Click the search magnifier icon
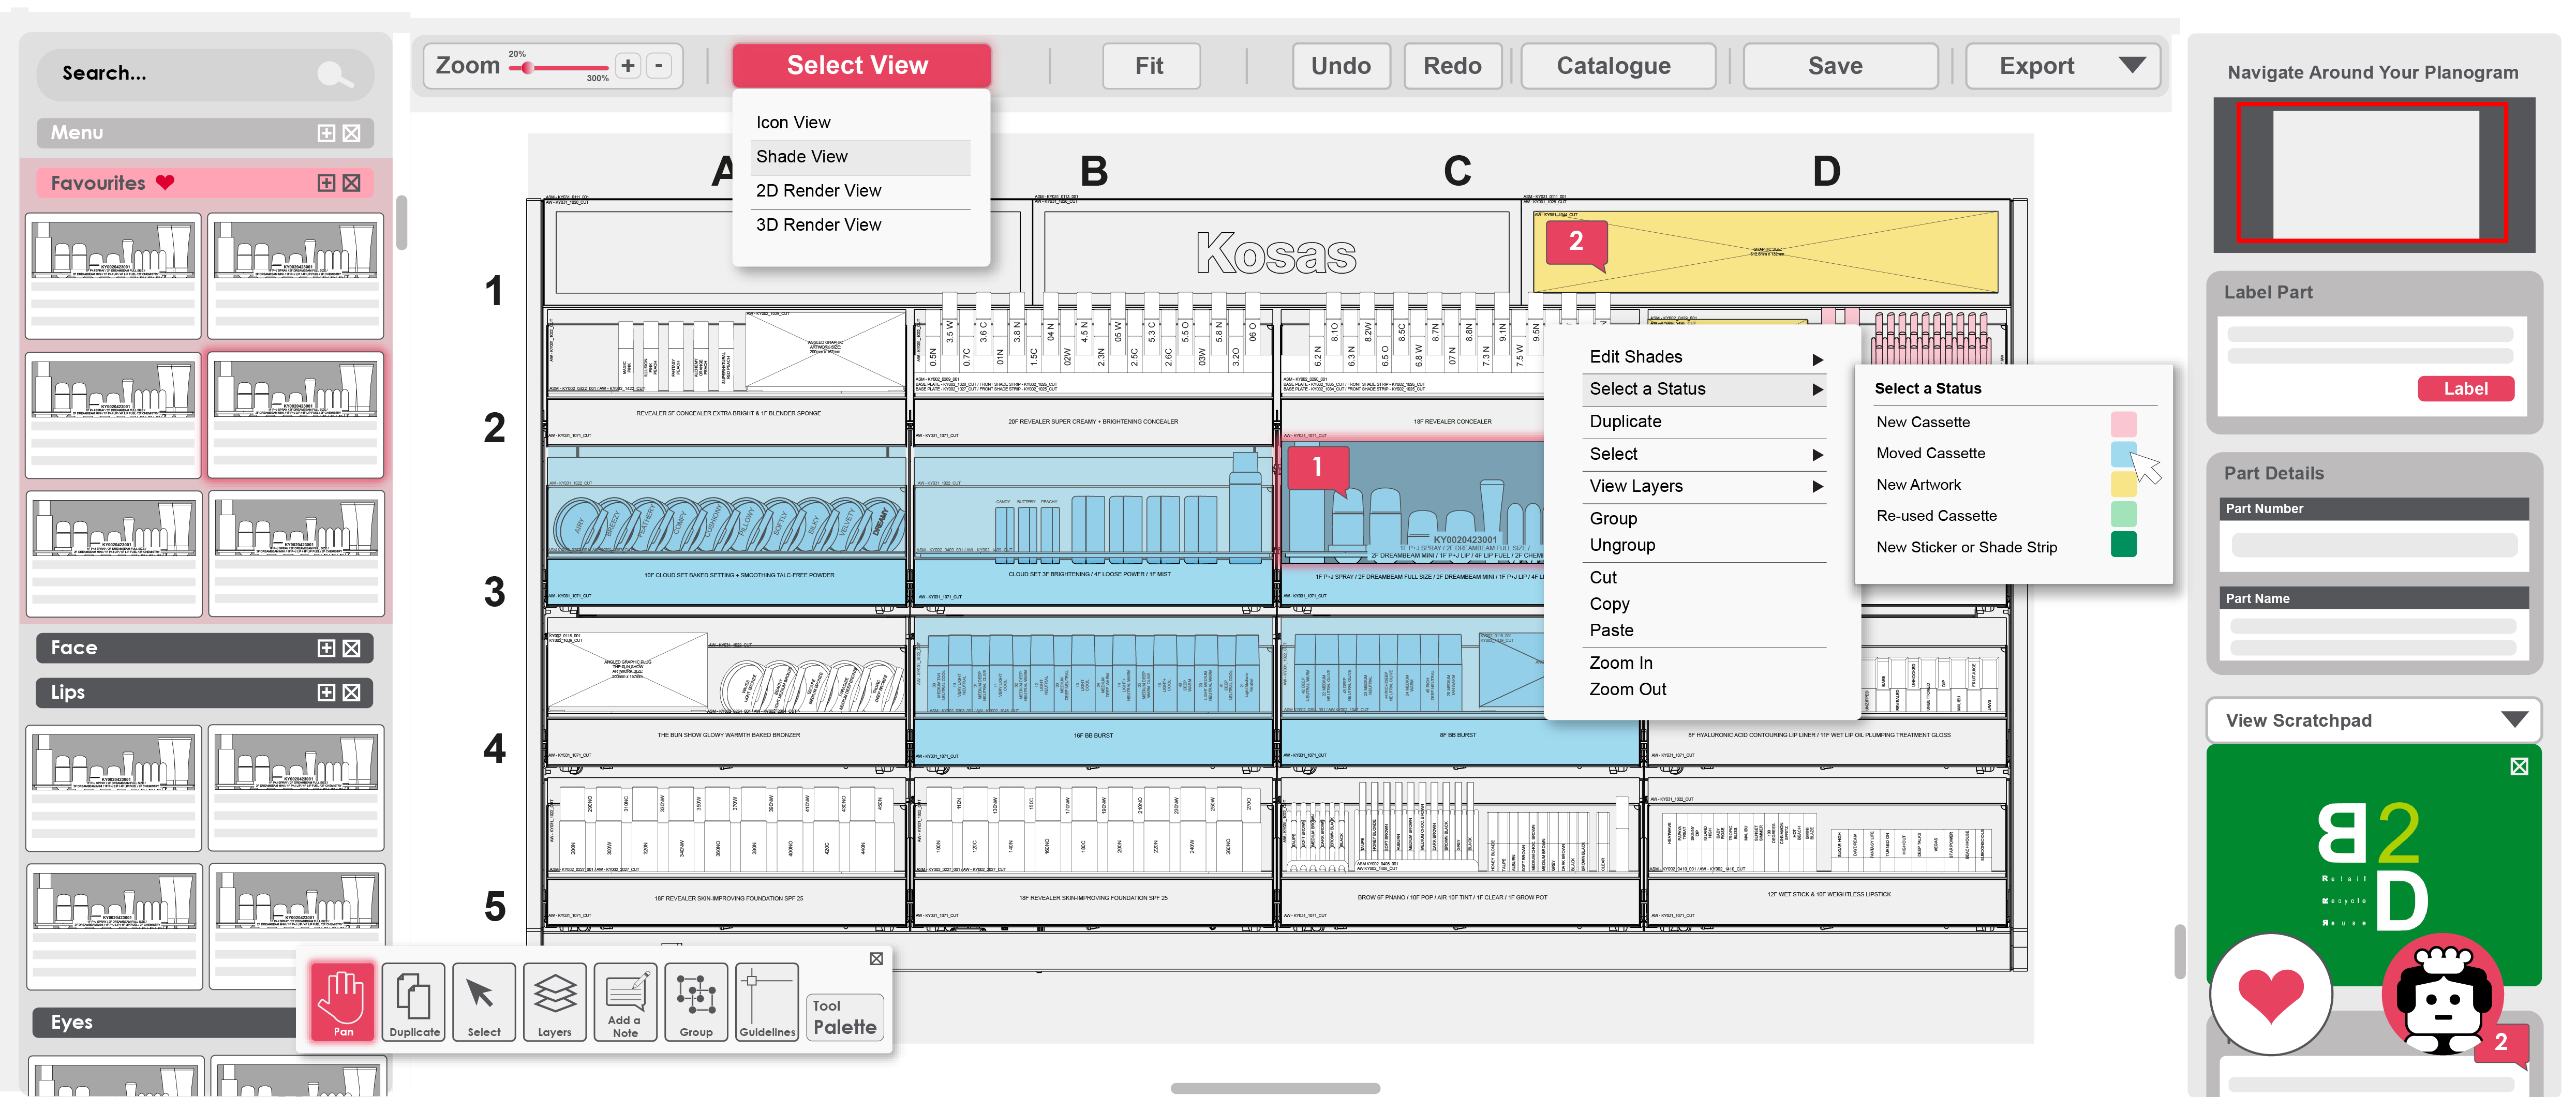Viewport: 2576px width, 1097px height. pos(333,74)
